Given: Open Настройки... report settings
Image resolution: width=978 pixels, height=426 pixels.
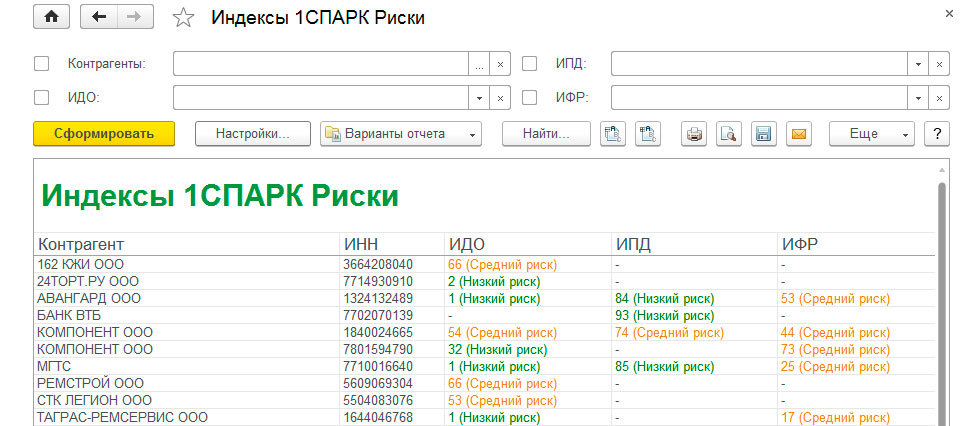Looking at the screenshot, I should click(x=252, y=134).
